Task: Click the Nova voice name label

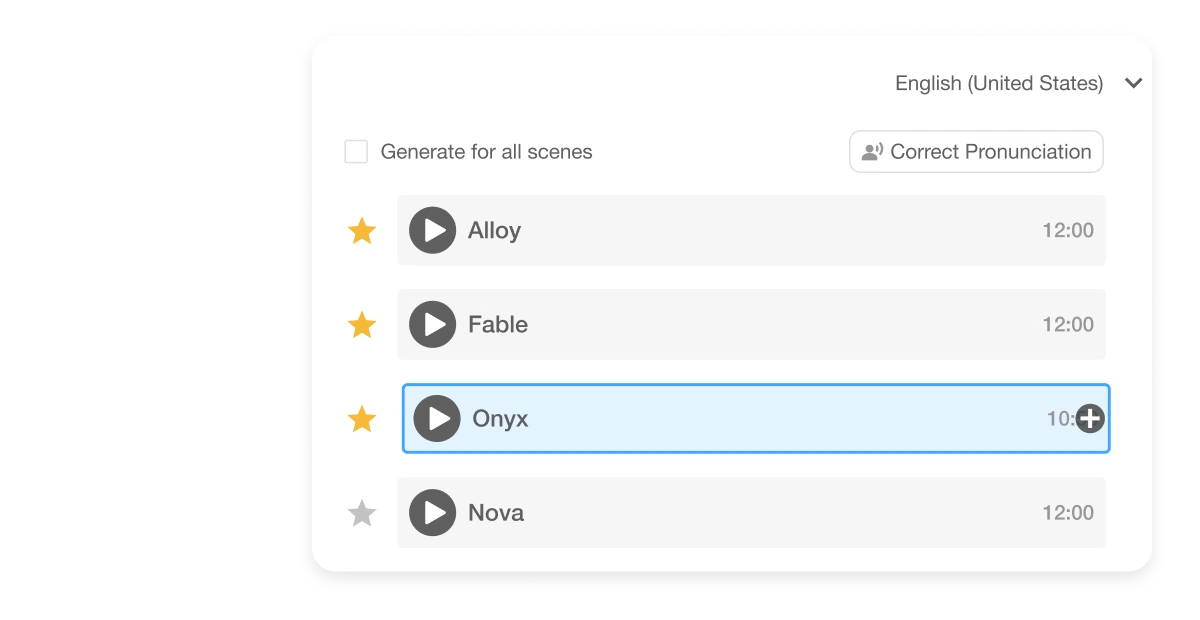Action: coord(496,512)
